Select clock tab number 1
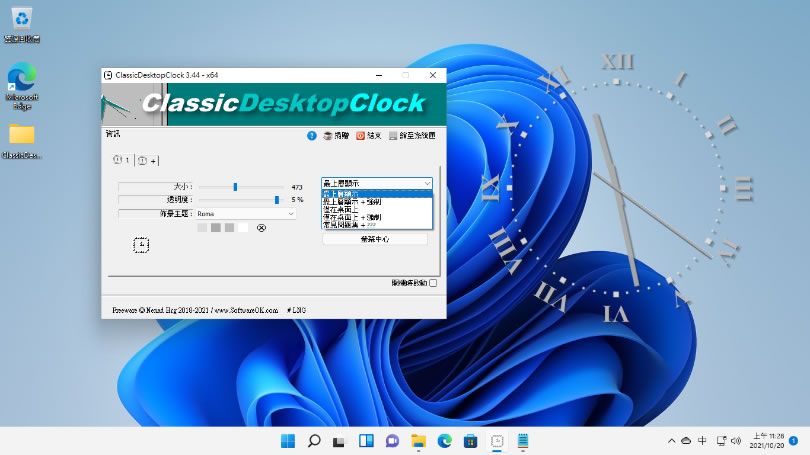 (121, 160)
